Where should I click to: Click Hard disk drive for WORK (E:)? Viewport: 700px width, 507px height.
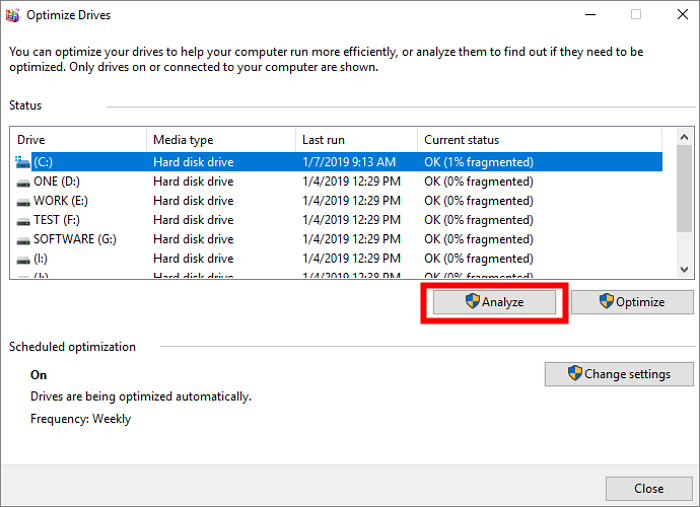pyautogui.click(x=193, y=200)
